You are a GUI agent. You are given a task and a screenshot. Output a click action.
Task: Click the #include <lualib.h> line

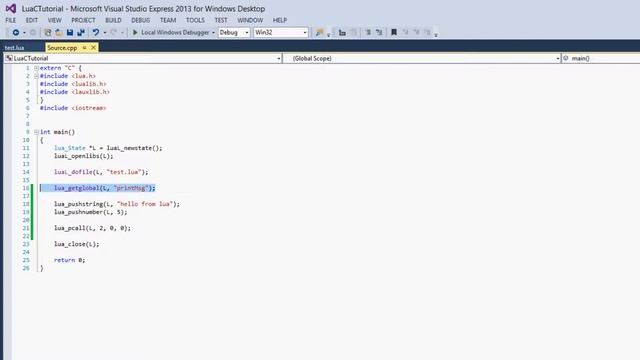pyautogui.click(x=73, y=84)
